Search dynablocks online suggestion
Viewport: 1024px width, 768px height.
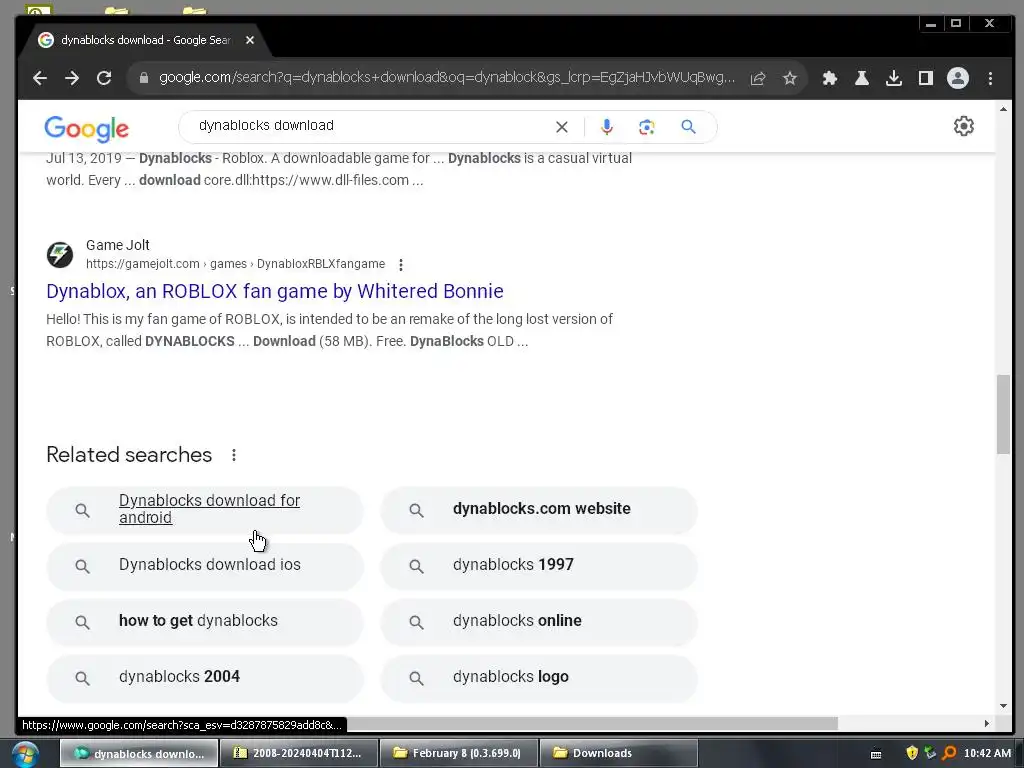click(539, 622)
